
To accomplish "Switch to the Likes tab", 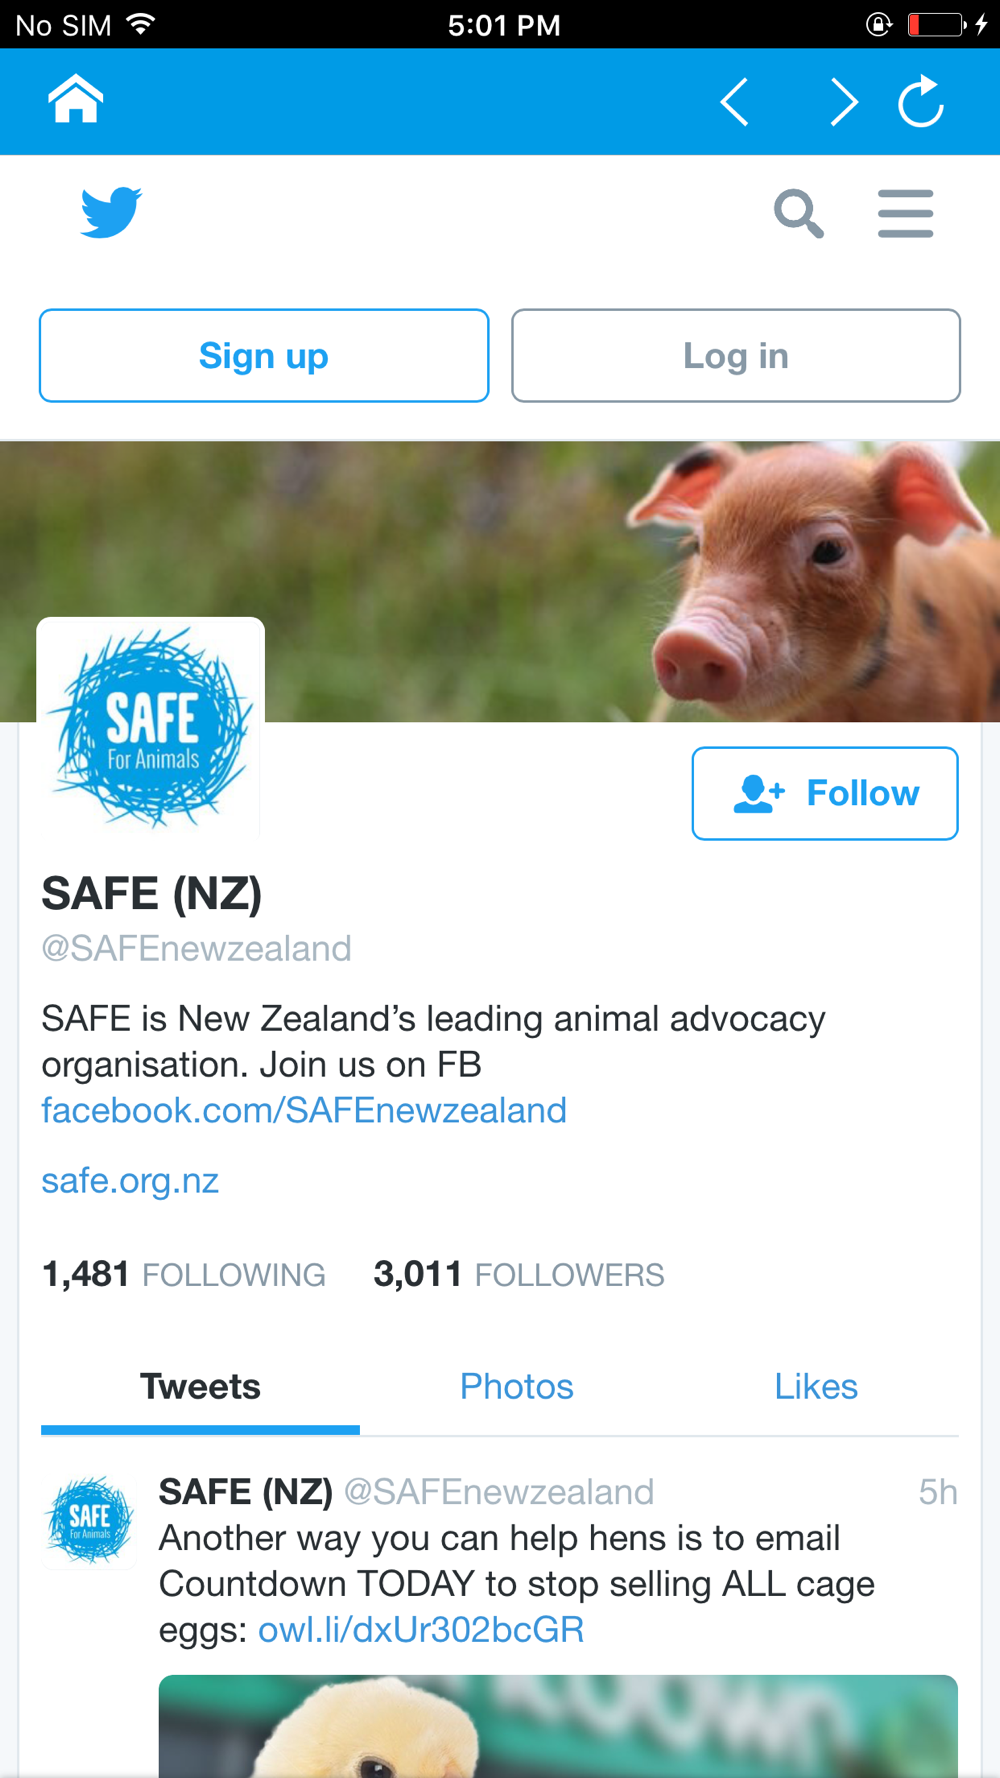I will [816, 1387].
